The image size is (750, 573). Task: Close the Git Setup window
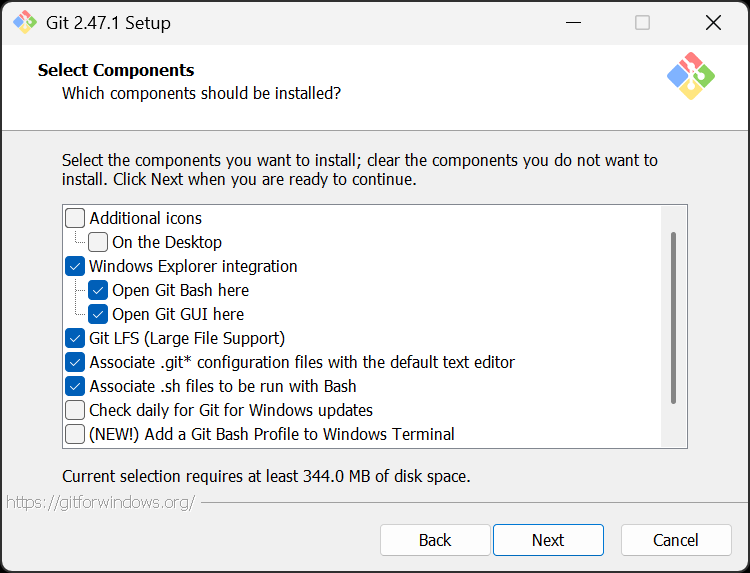click(x=713, y=22)
